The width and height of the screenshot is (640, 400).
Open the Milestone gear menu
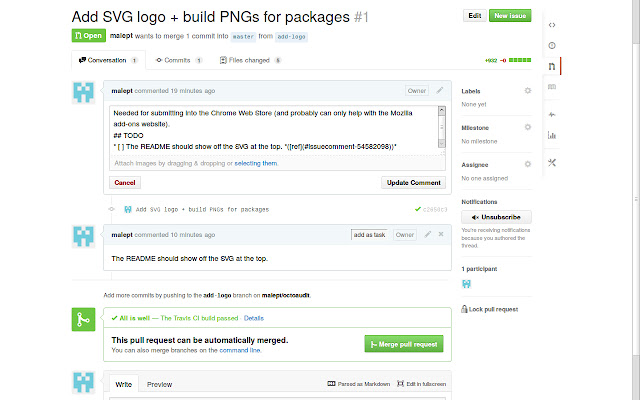[528, 128]
